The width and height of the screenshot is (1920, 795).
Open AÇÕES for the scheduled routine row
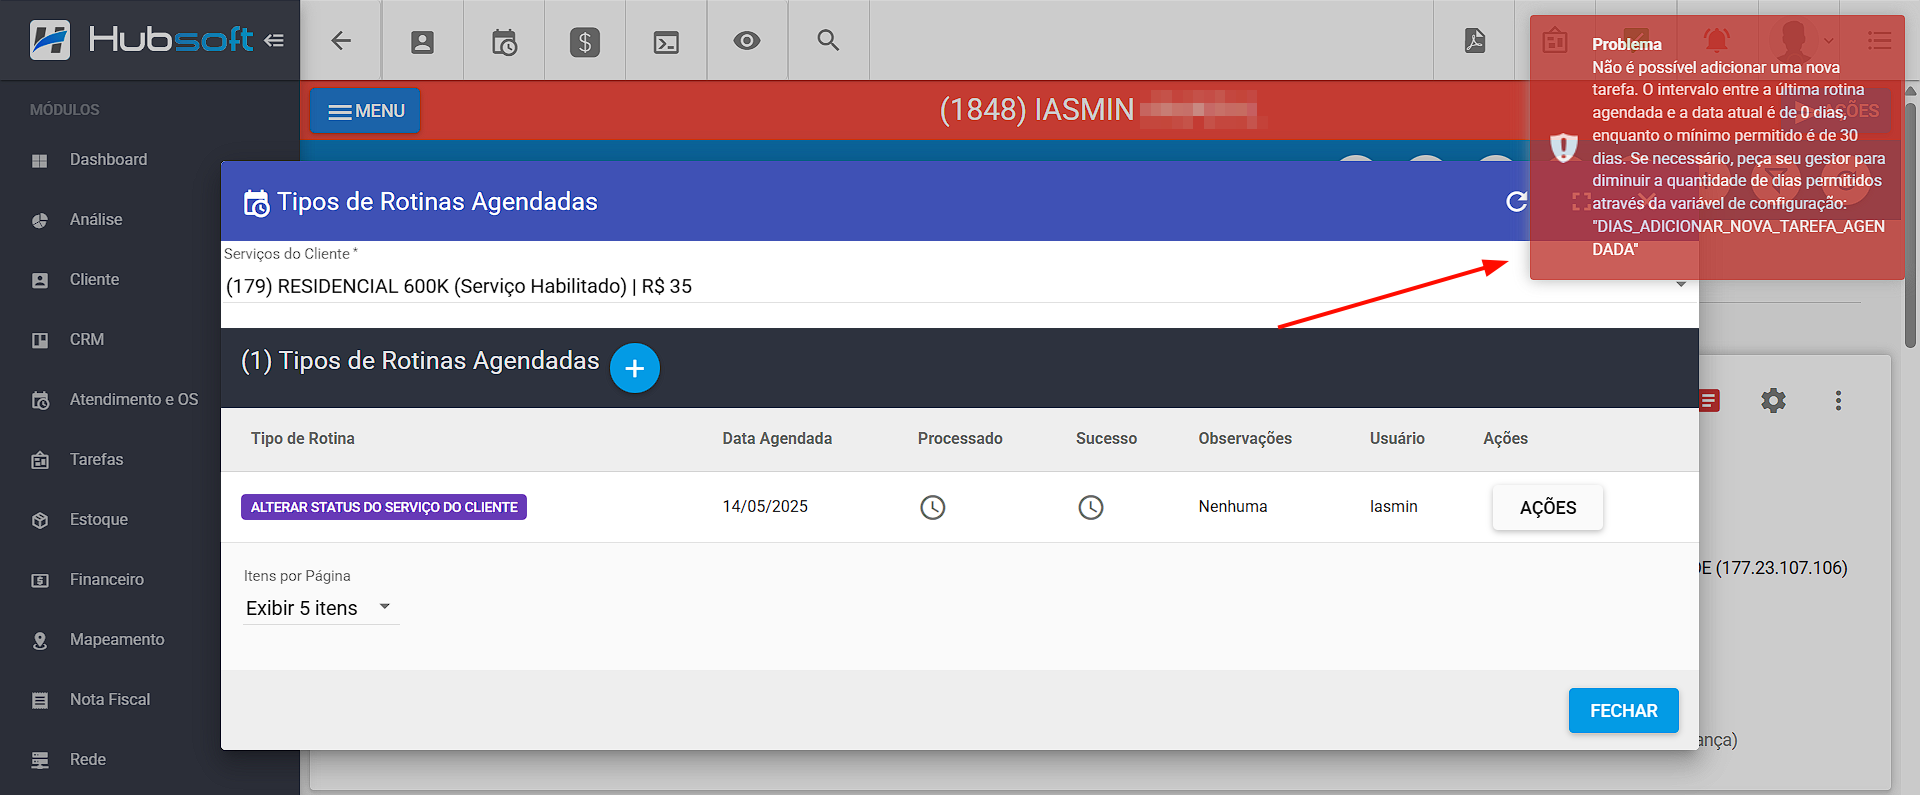pos(1548,508)
